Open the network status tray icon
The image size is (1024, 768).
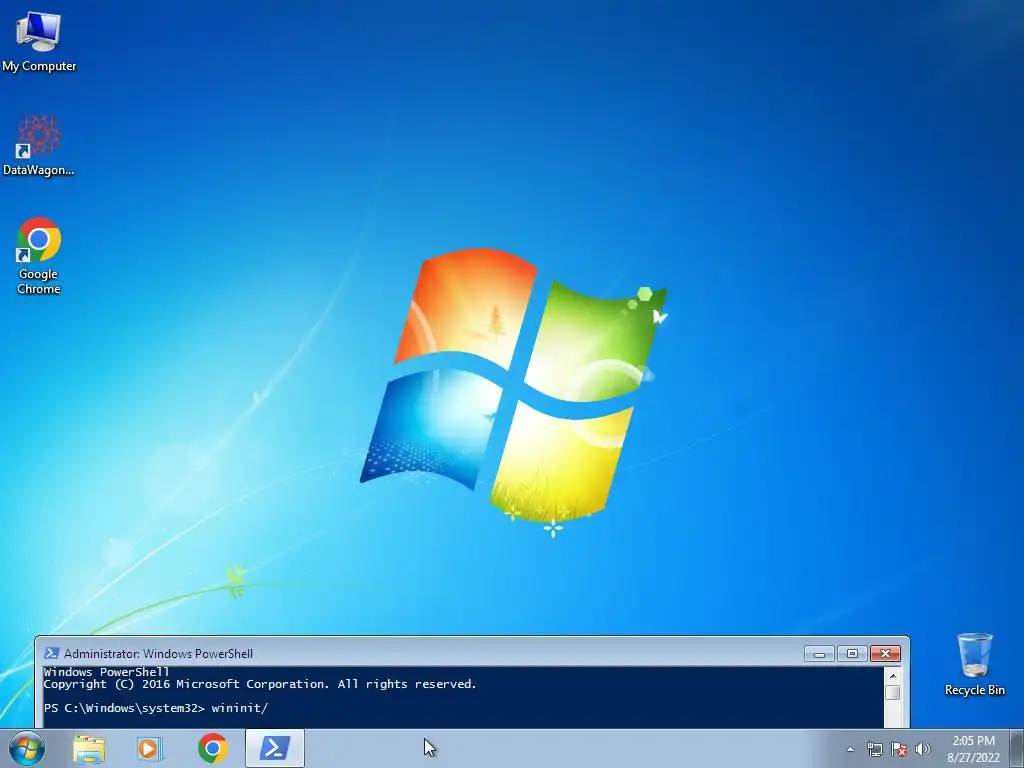click(x=874, y=749)
